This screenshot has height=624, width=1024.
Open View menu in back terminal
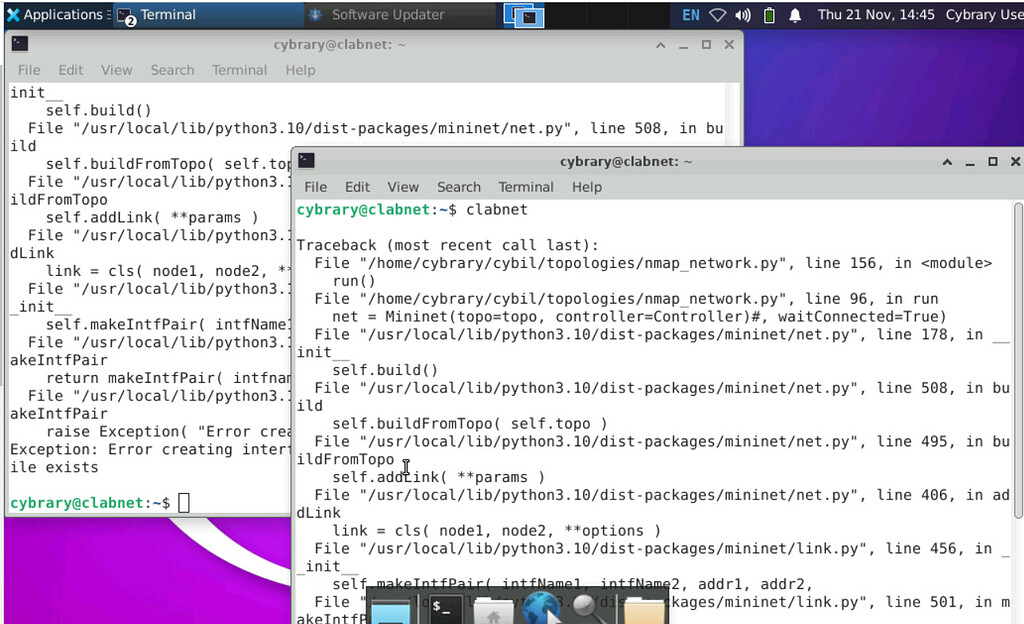pos(116,70)
